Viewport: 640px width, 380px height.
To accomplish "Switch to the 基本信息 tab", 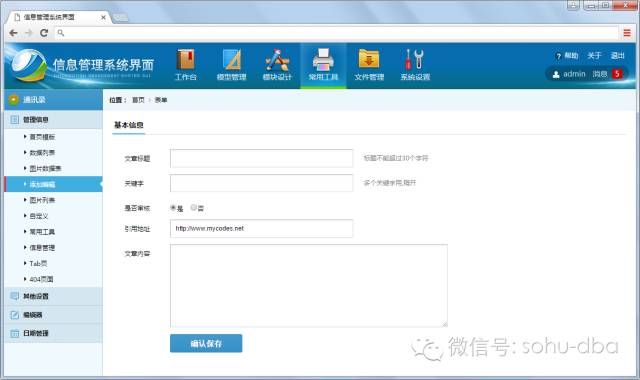I will 129,125.
